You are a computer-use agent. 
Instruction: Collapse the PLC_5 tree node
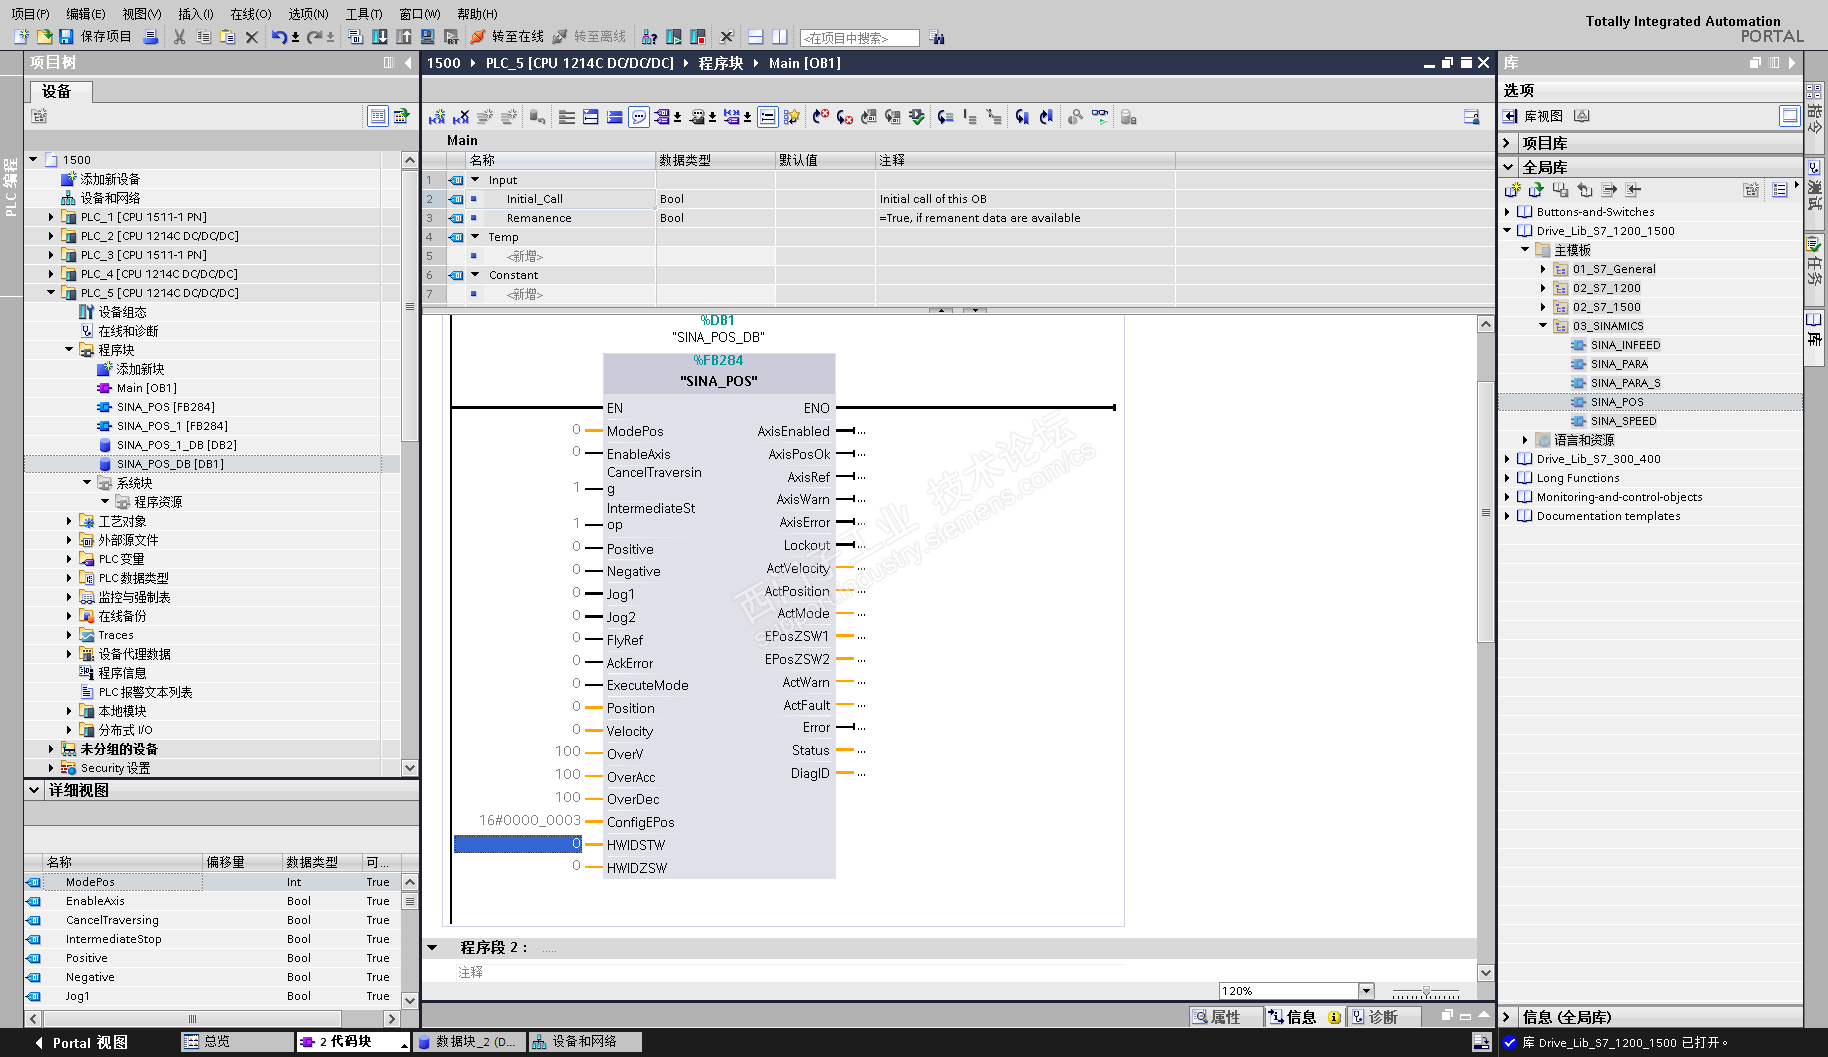[x=51, y=293]
